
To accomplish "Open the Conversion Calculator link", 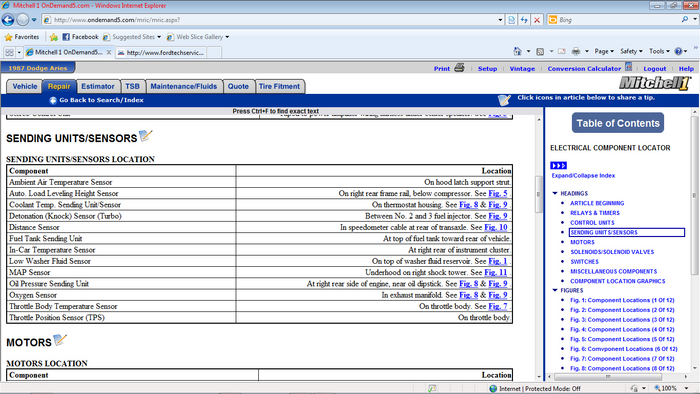I will [x=584, y=69].
